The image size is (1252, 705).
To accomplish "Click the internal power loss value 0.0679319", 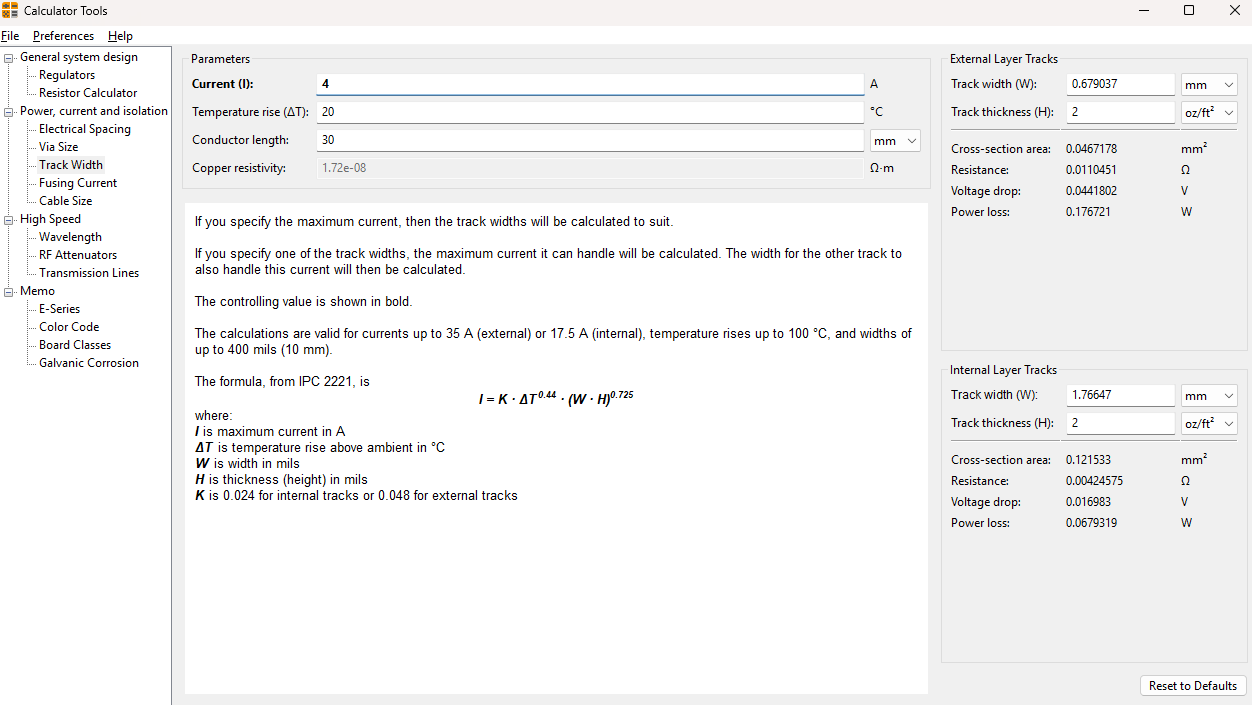I will click(1092, 523).
